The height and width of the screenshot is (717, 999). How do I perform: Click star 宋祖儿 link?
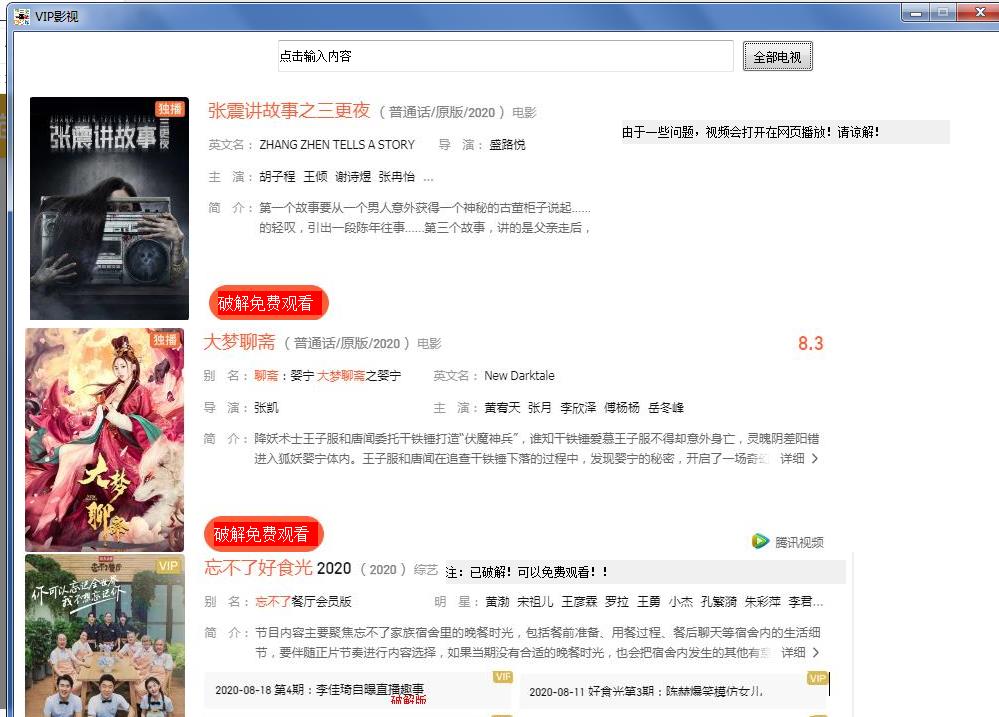(535, 601)
